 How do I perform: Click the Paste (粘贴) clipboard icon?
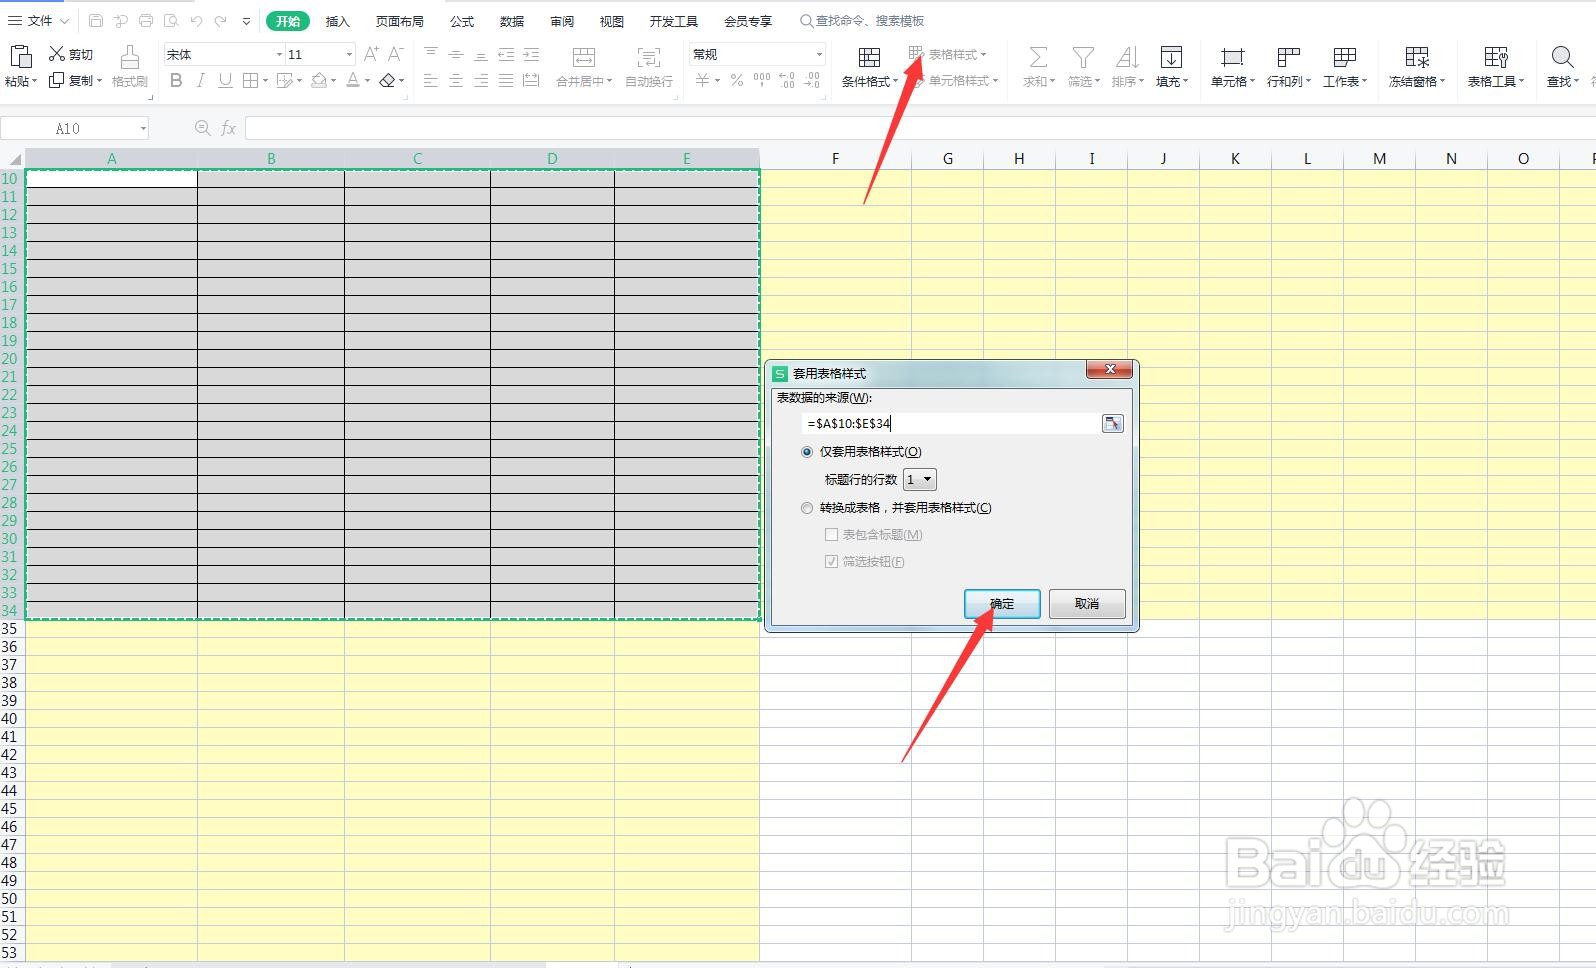tap(20, 57)
